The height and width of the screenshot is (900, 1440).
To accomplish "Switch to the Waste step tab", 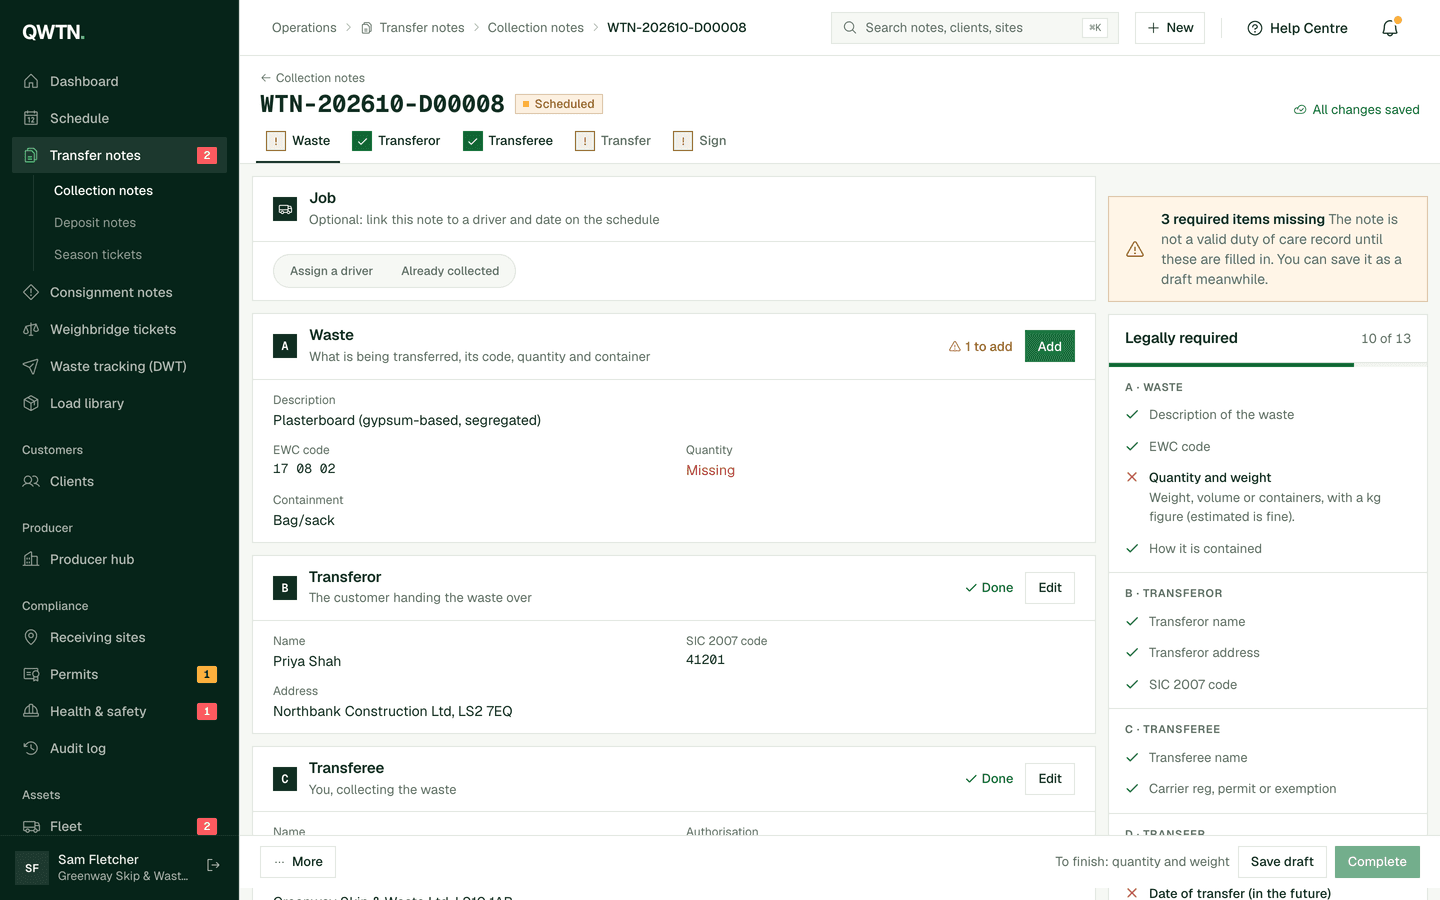I will 298,141.
